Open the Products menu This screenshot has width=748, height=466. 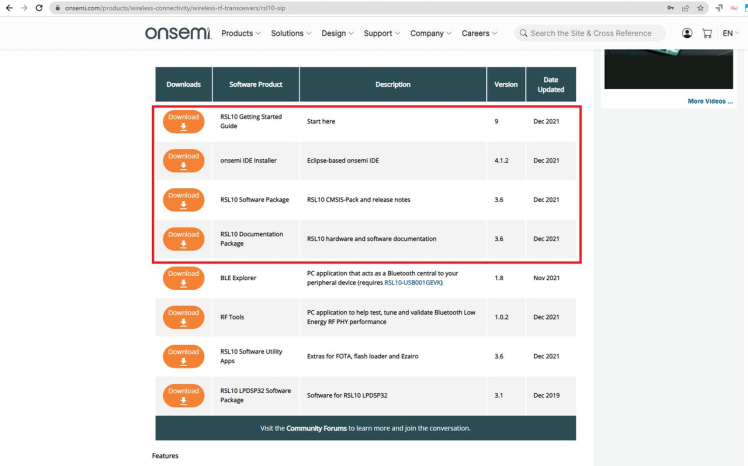click(241, 33)
